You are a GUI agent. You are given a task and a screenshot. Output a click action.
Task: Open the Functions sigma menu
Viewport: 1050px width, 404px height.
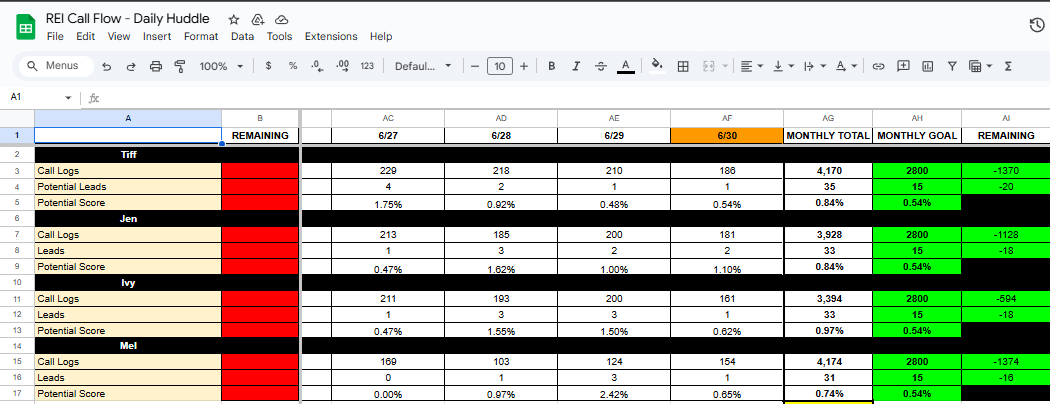click(x=1008, y=66)
